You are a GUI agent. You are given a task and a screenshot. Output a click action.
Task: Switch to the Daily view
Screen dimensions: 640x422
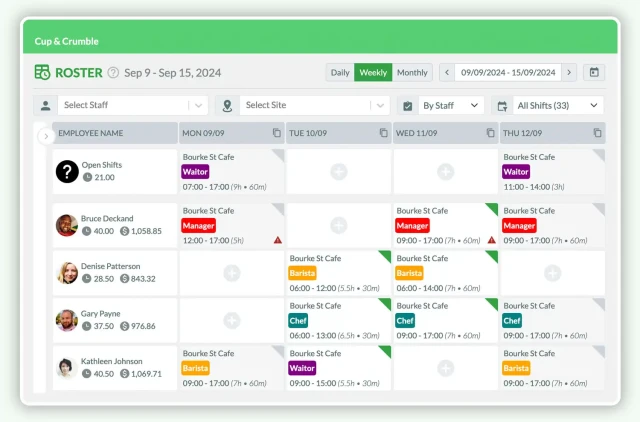340,73
